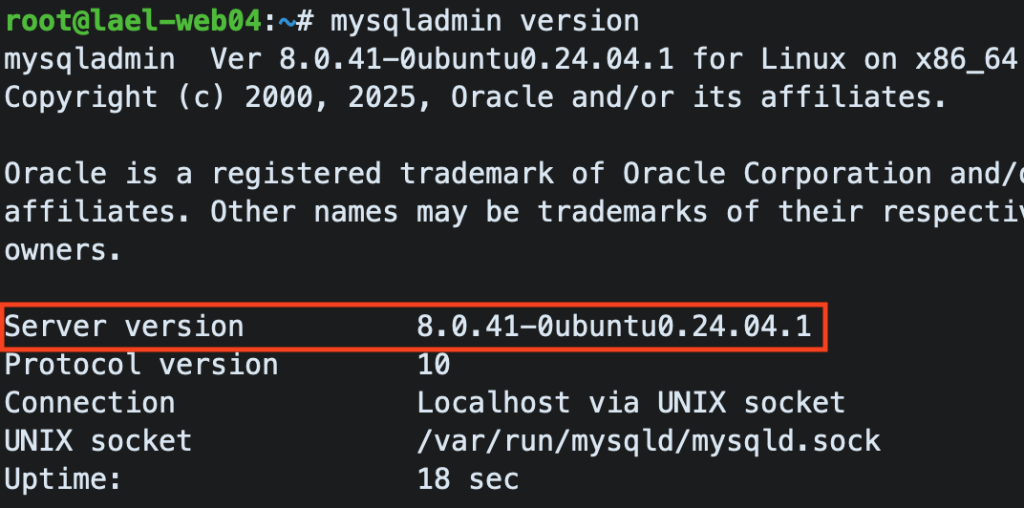
Task: Click the 'Uptime:' label
Action: (x=63, y=479)
